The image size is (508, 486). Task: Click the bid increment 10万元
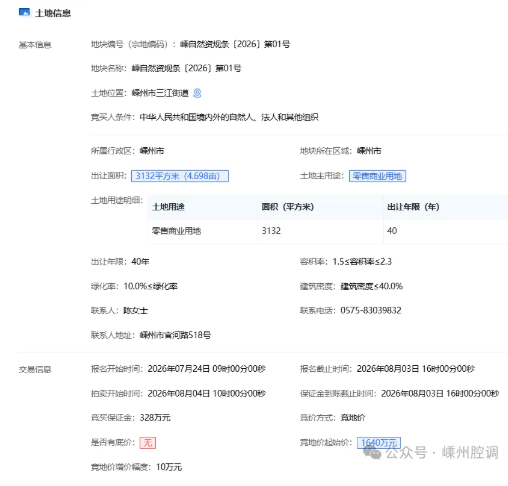tap(169, 467)
